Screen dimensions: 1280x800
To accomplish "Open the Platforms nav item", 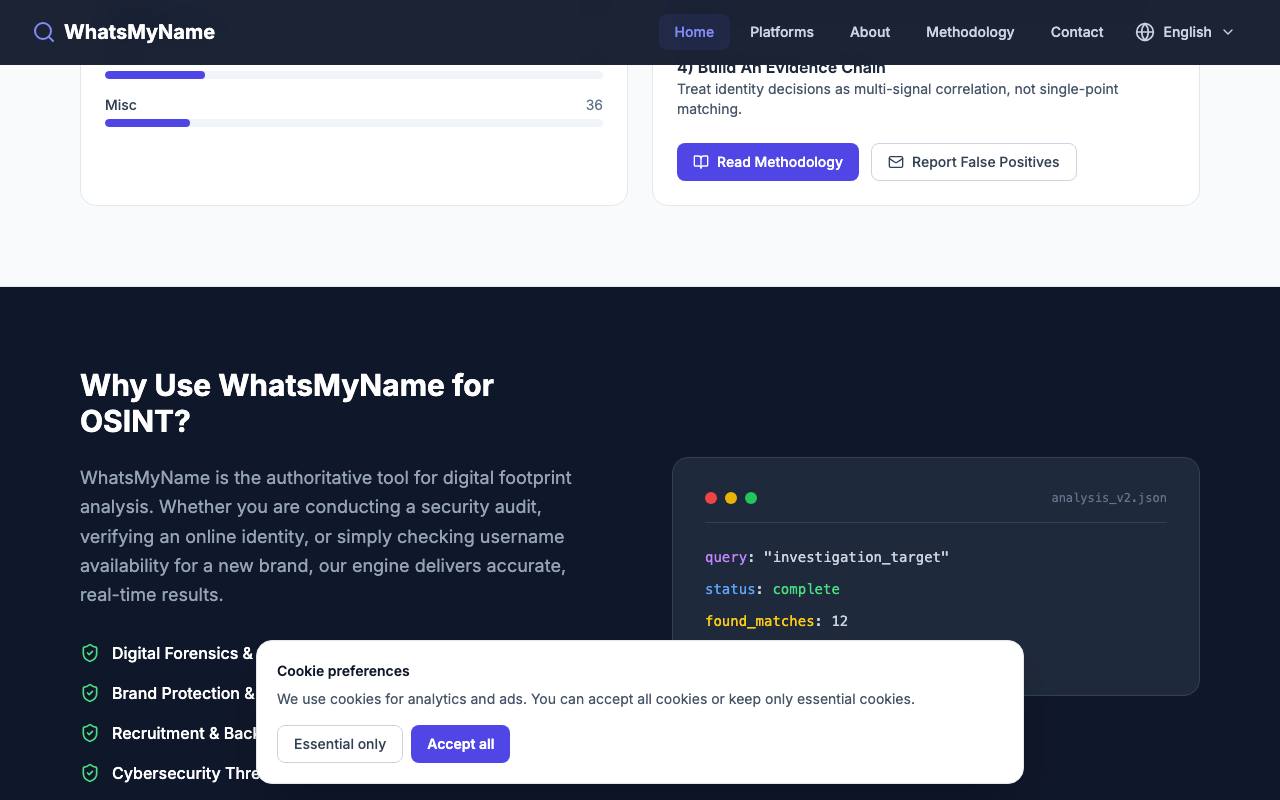I will click(782, 32).
